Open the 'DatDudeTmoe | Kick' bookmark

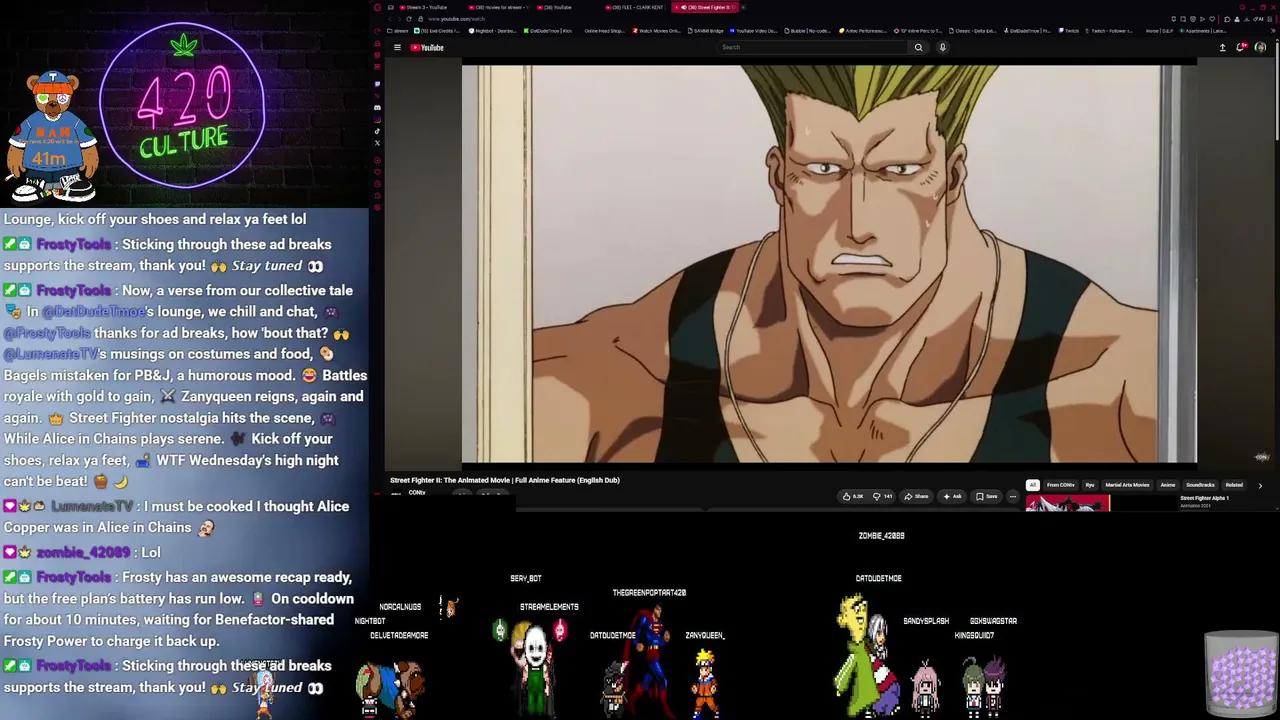click(x=547, y=31)
